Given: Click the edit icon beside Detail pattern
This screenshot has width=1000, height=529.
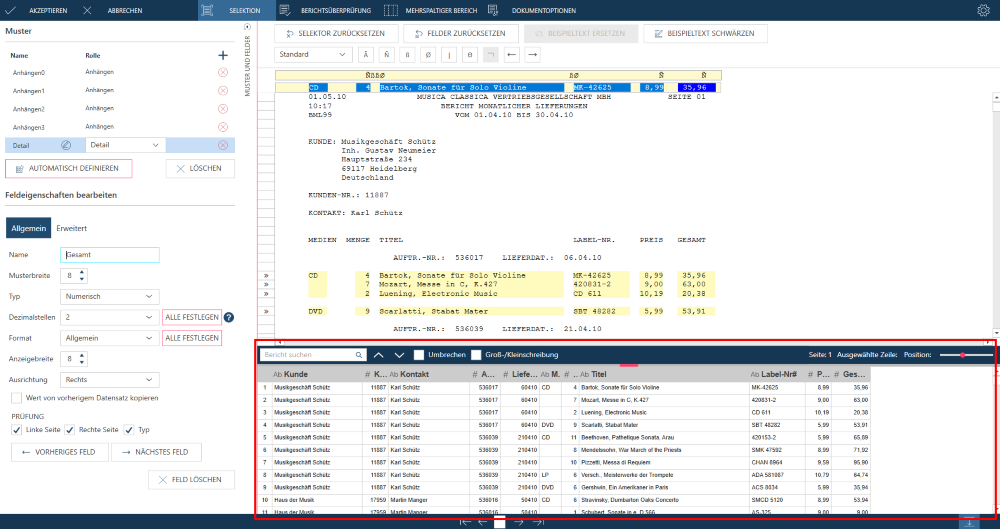Looking at the screenshot, I should [65, 145].
